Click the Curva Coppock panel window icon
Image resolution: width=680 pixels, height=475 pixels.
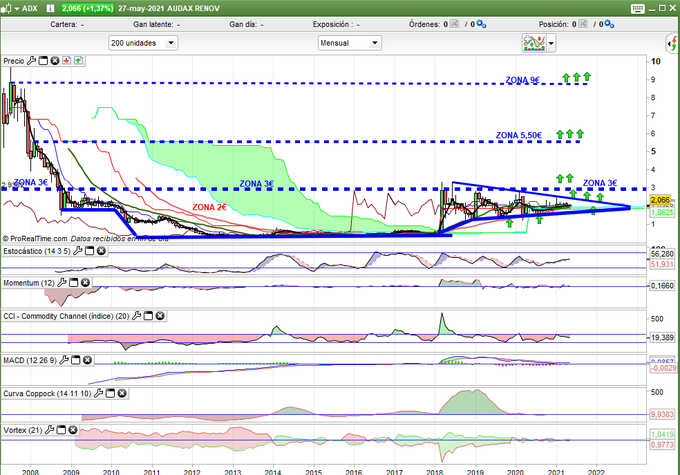[110, 393]
